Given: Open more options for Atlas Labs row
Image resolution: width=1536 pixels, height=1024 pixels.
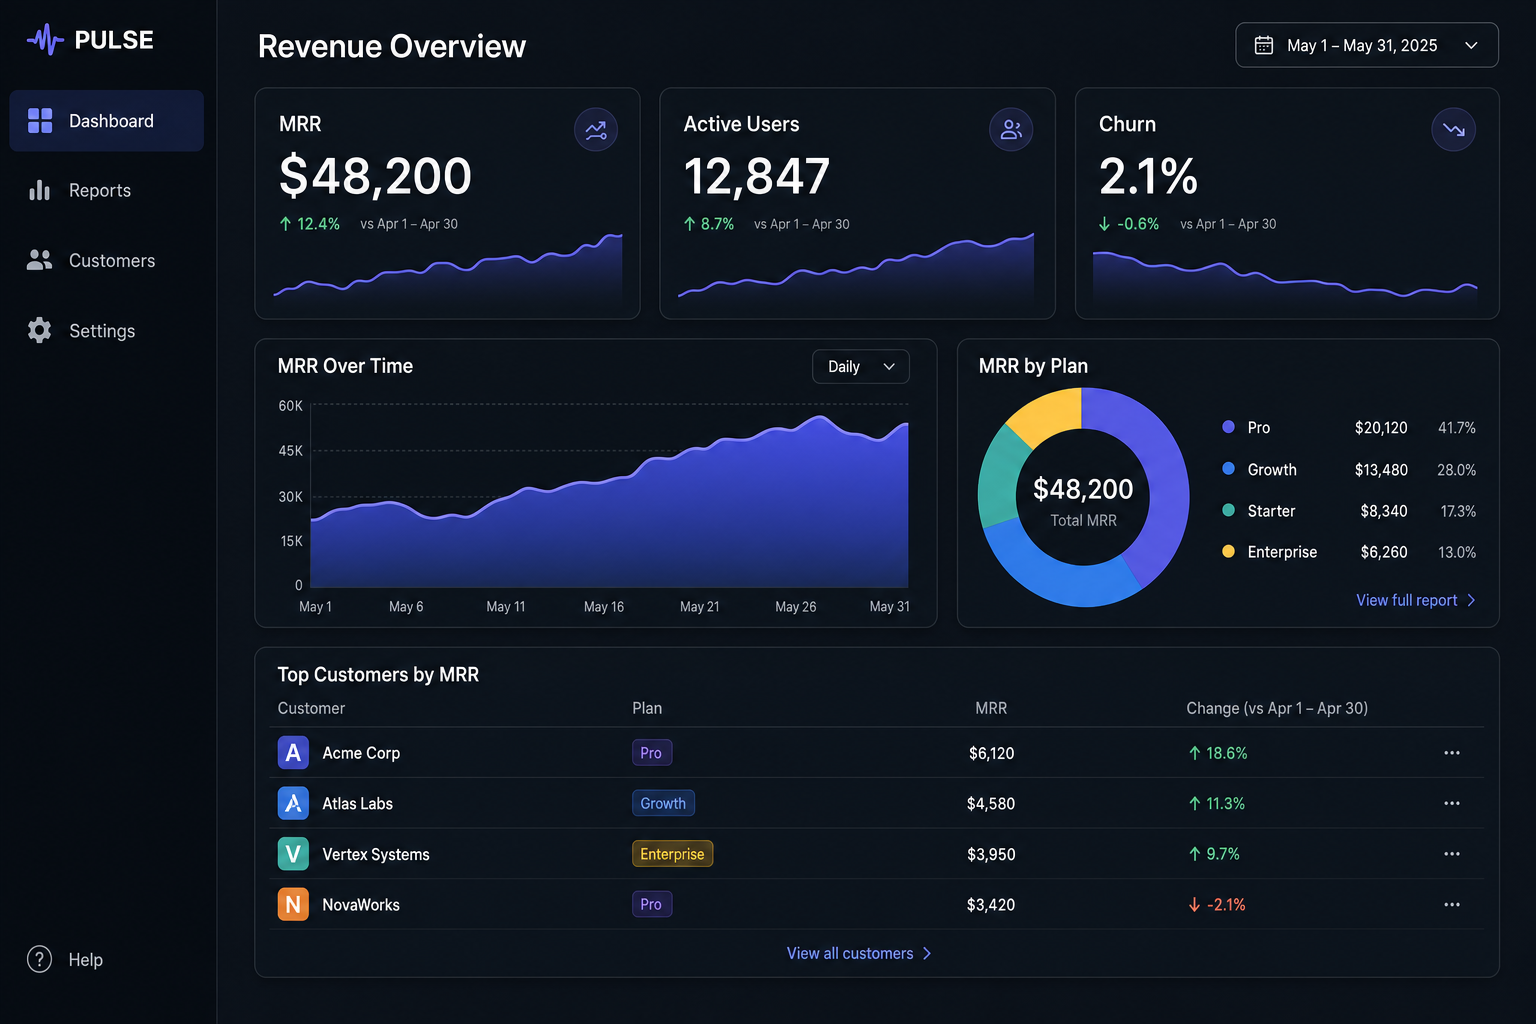Looking at the screenshot, I should click(1452, 803).
